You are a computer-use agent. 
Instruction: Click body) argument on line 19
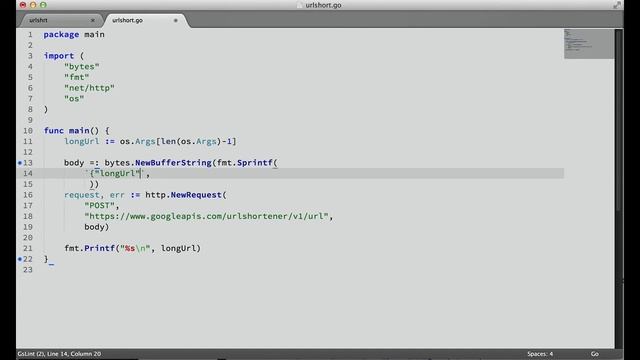coord(97,227)
